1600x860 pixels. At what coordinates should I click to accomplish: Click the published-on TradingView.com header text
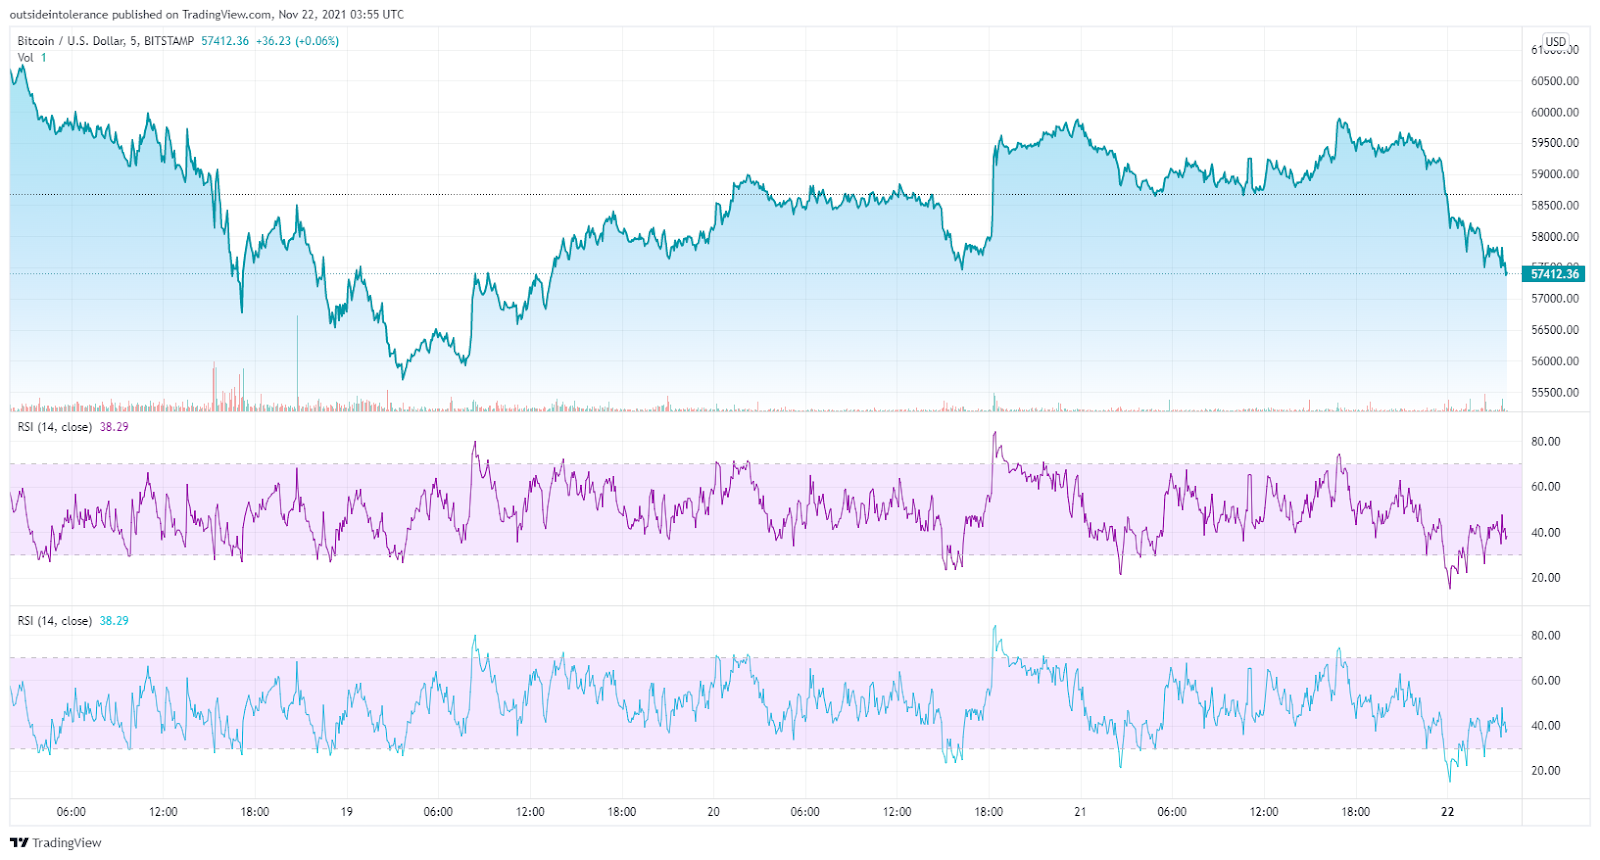(x=207, y=14)
